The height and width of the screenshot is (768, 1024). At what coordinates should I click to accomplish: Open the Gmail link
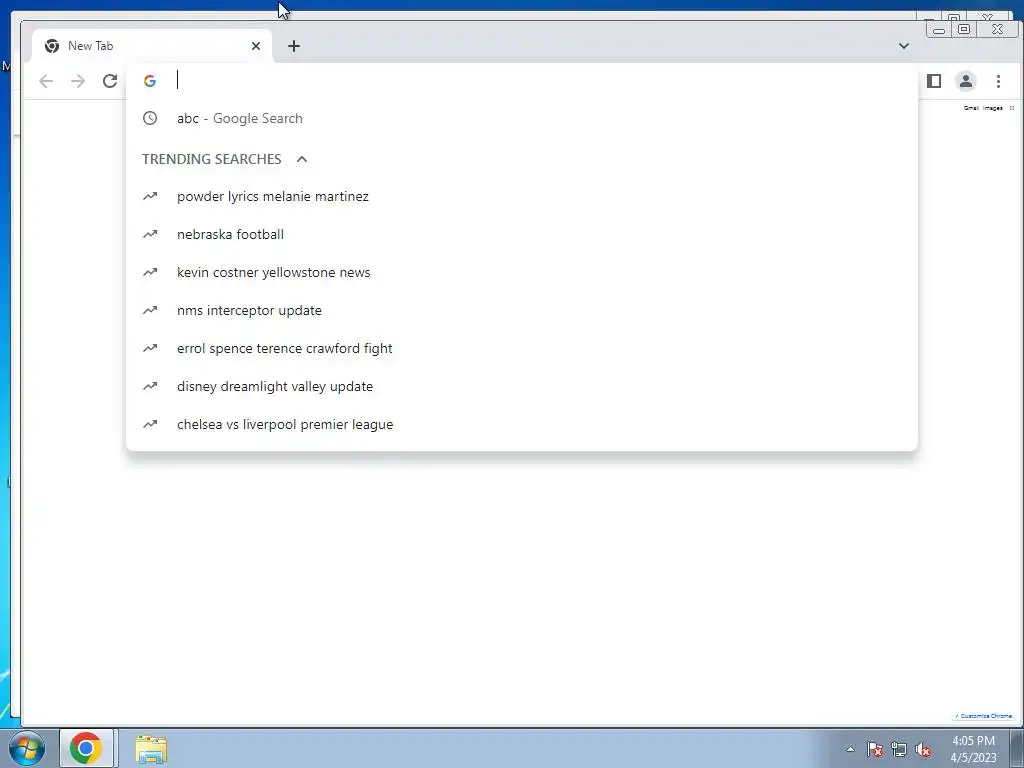(x=970, y=108)
